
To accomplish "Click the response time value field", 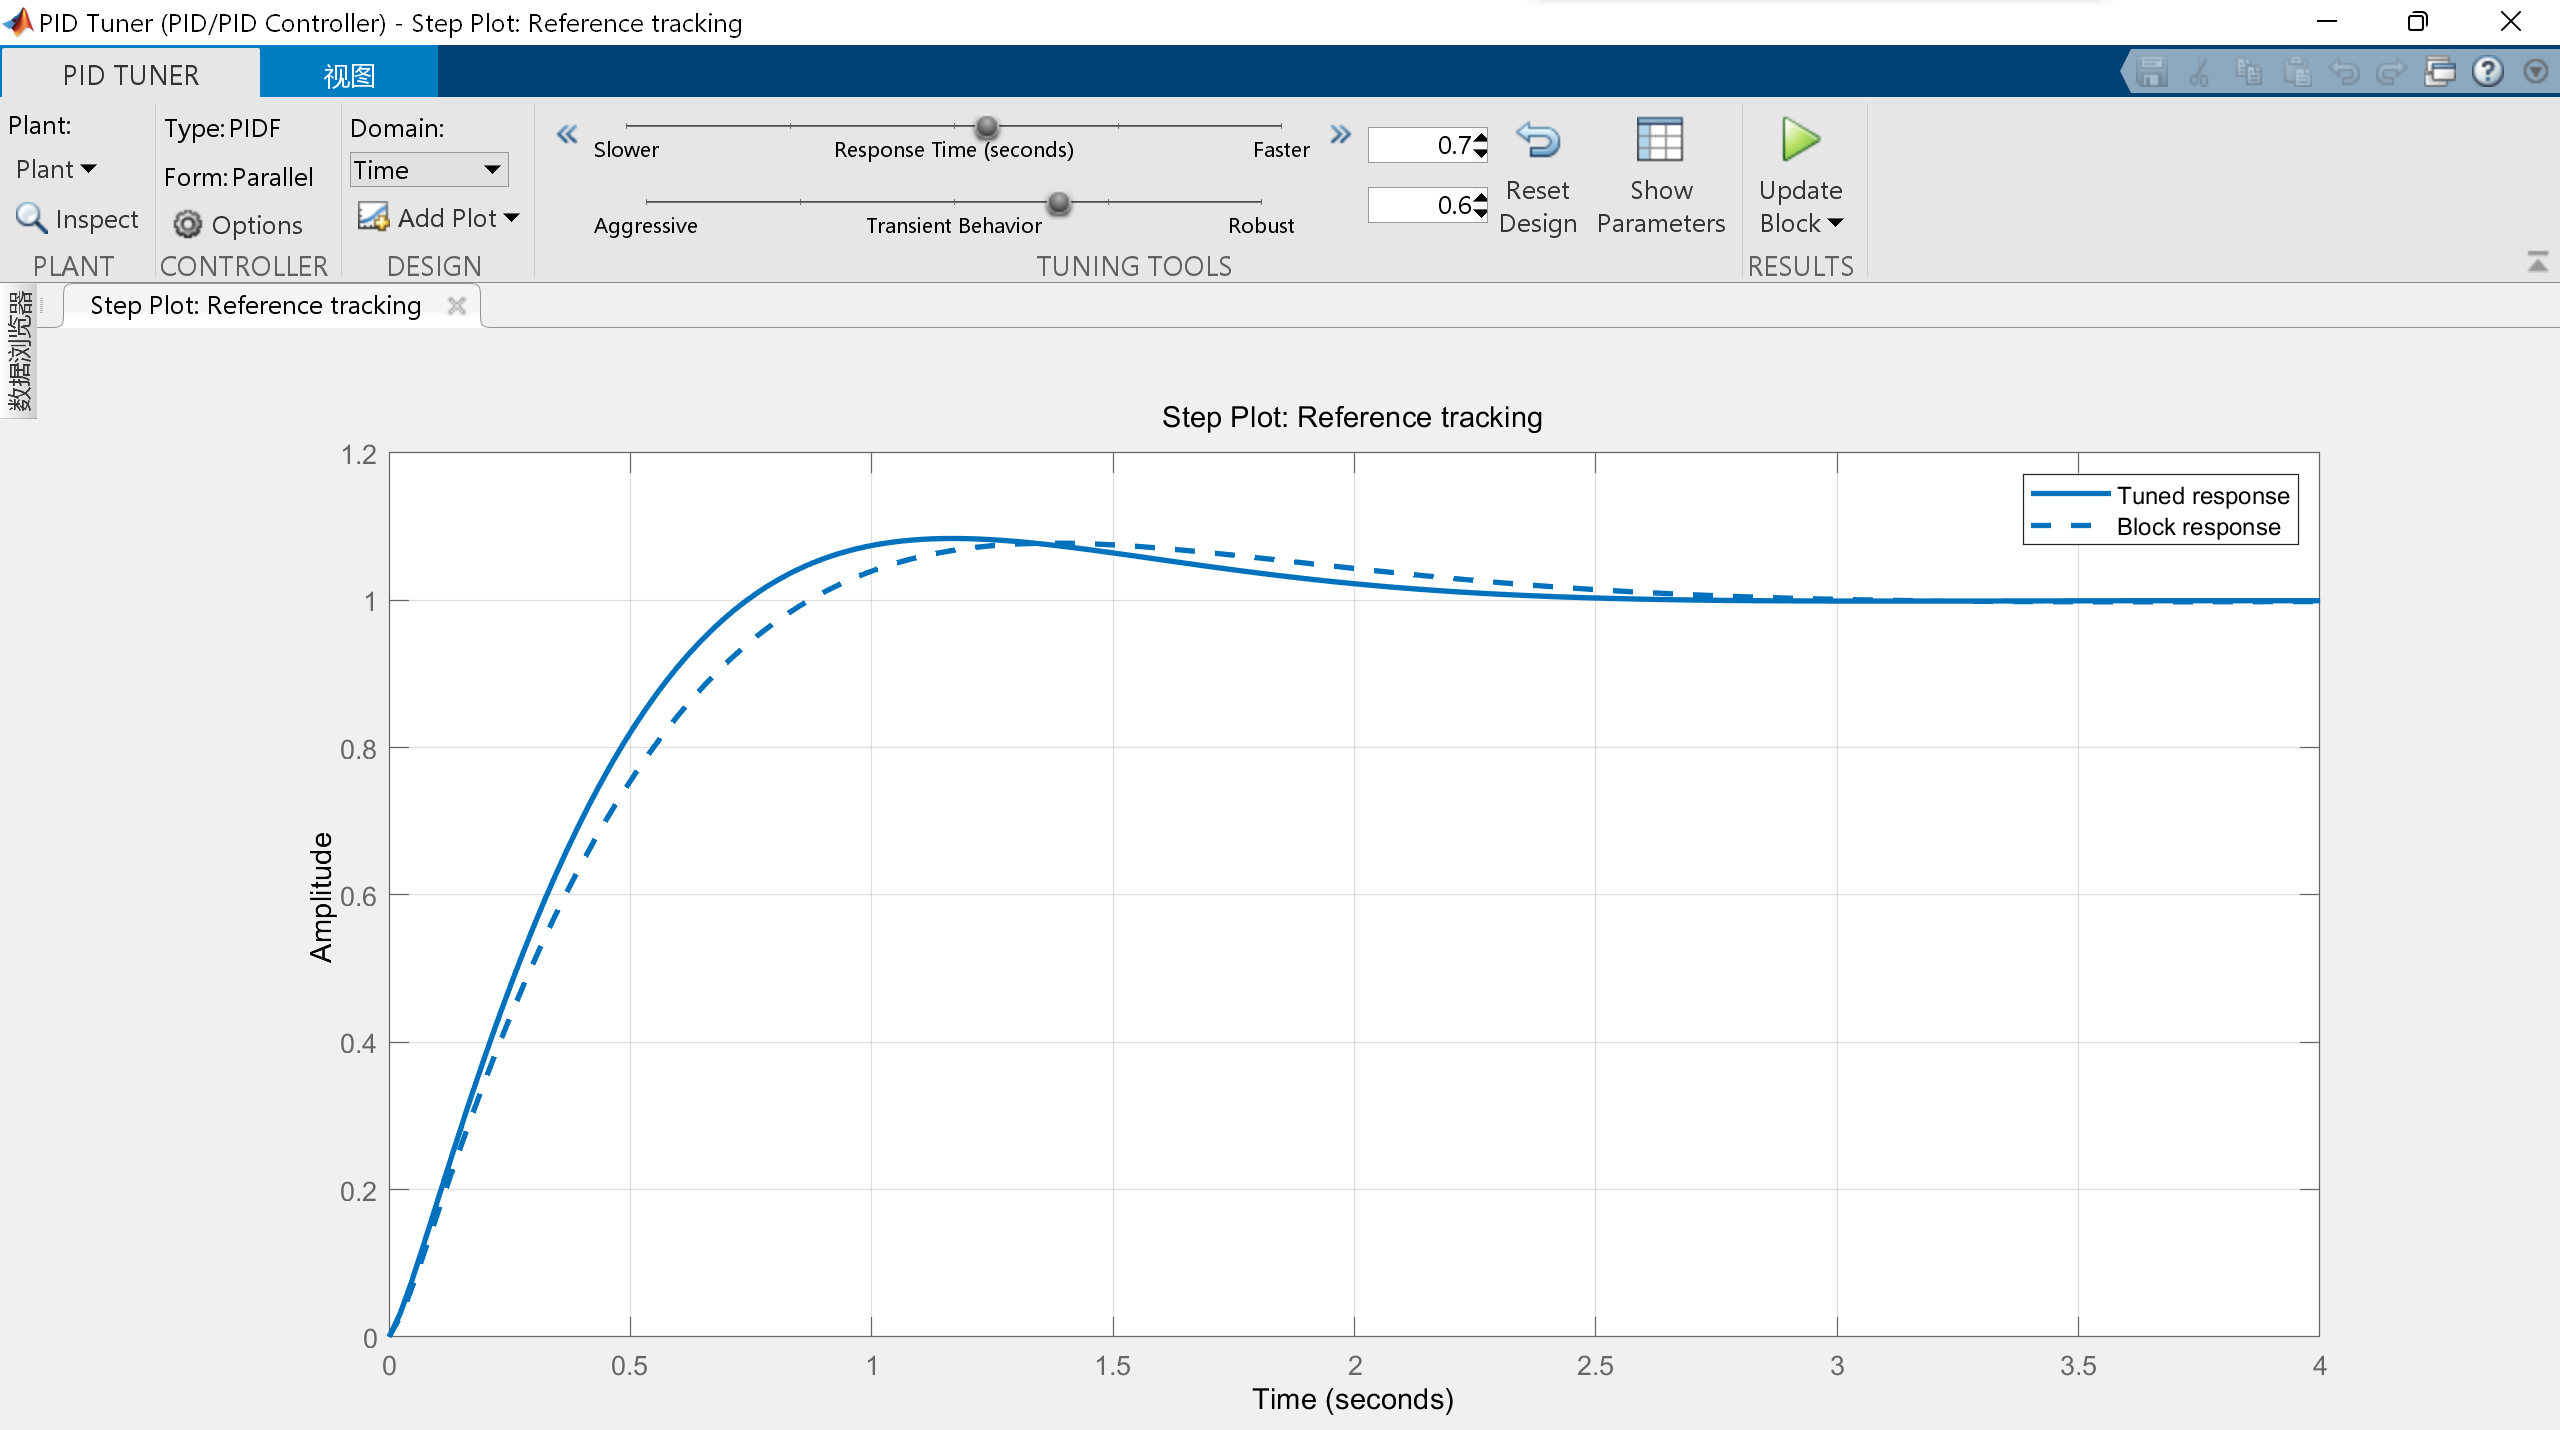I will 1419,145.
